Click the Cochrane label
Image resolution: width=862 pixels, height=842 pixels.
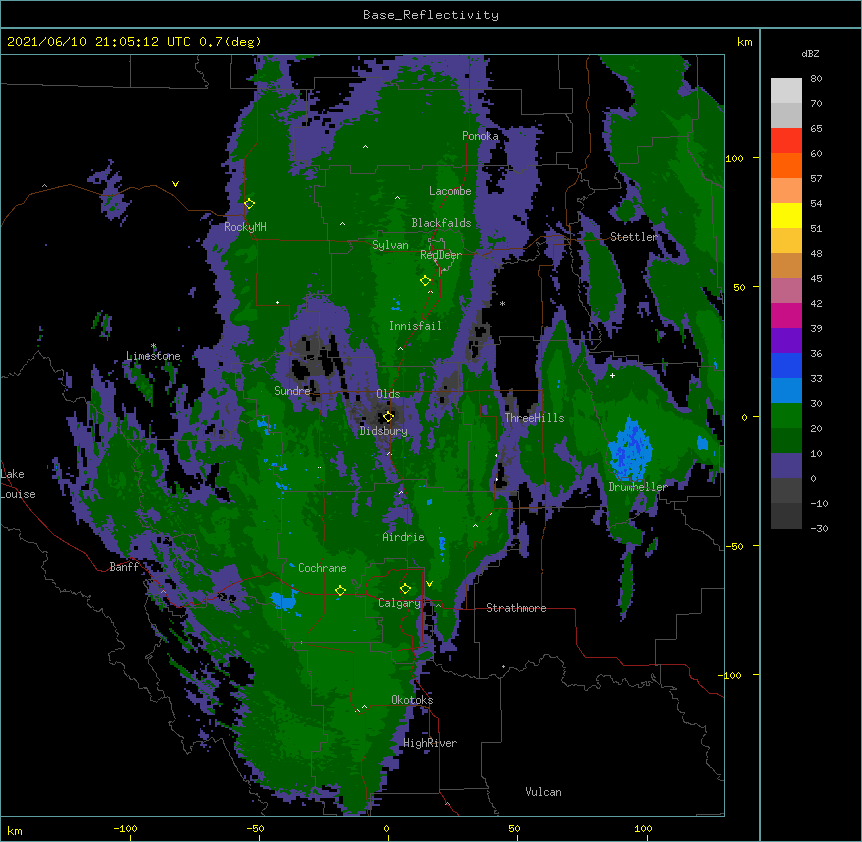pos(322,568)
